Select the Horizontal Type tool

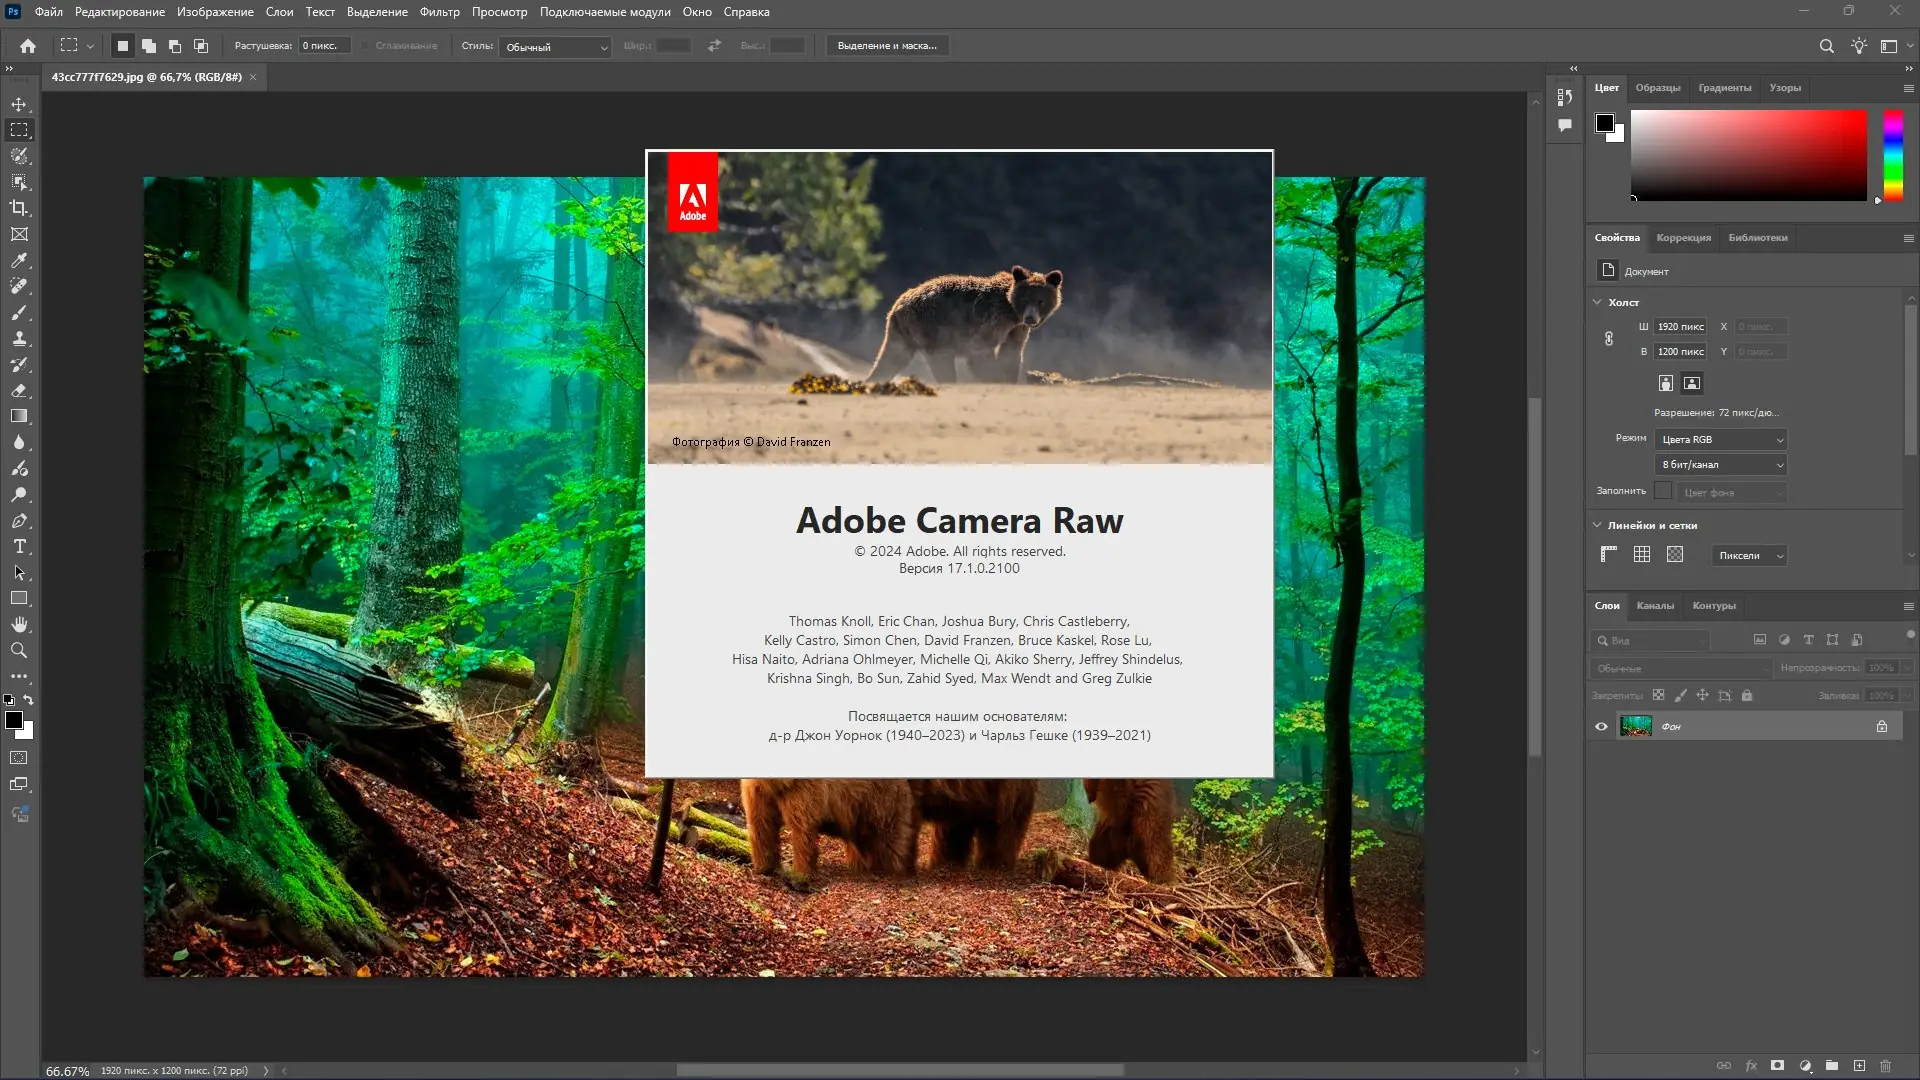(19, 546)
